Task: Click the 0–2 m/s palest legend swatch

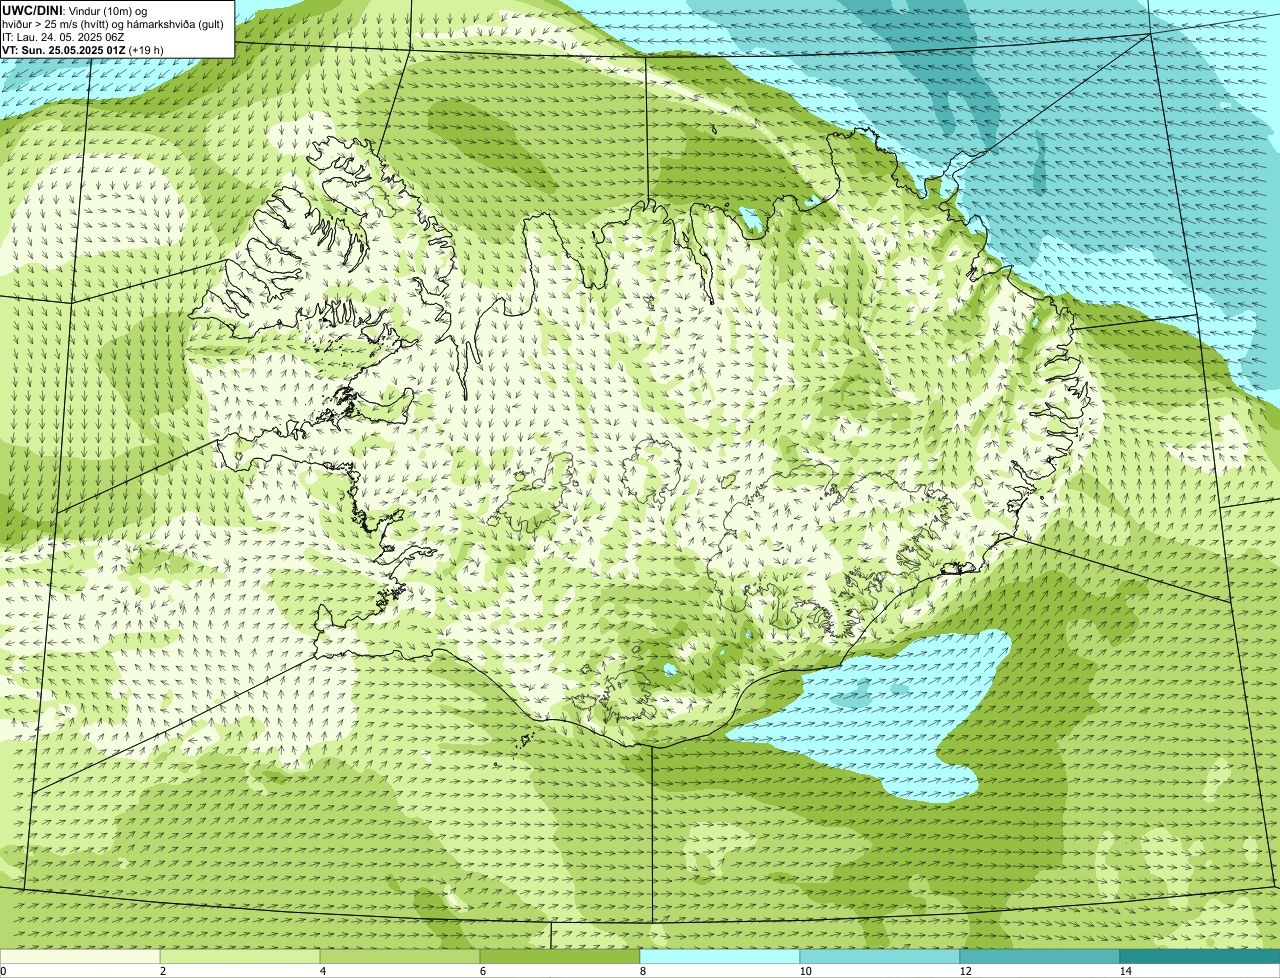Action: [x=80, y=956]
